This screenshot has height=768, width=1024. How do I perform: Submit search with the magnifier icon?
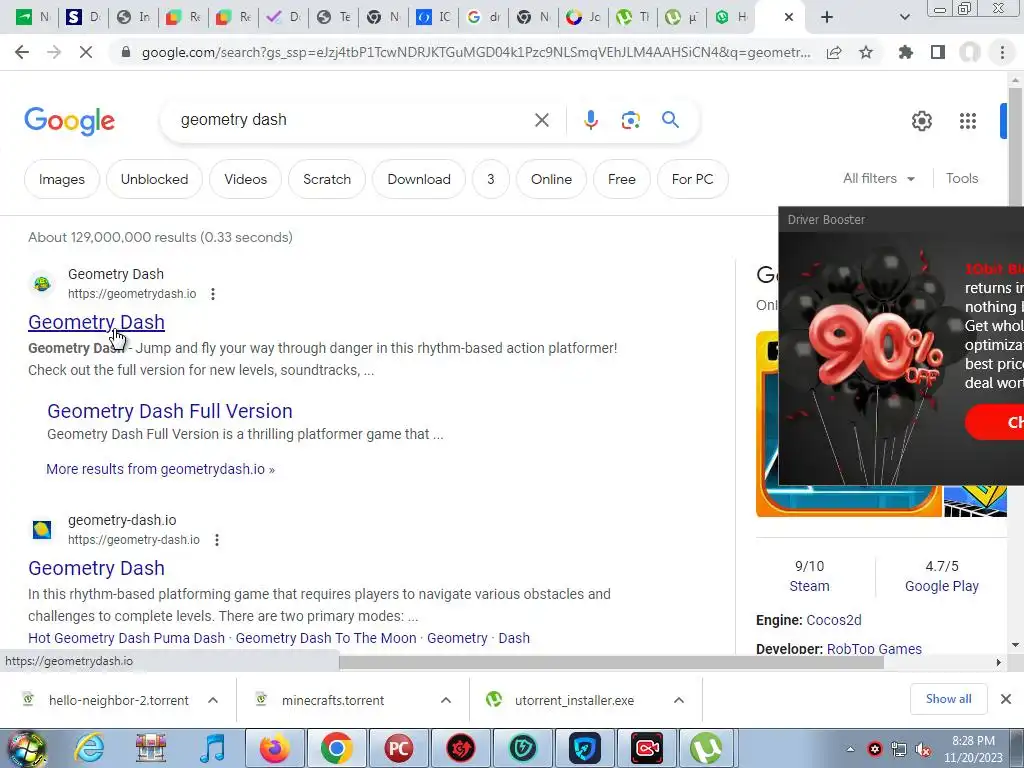coord(670,120)
